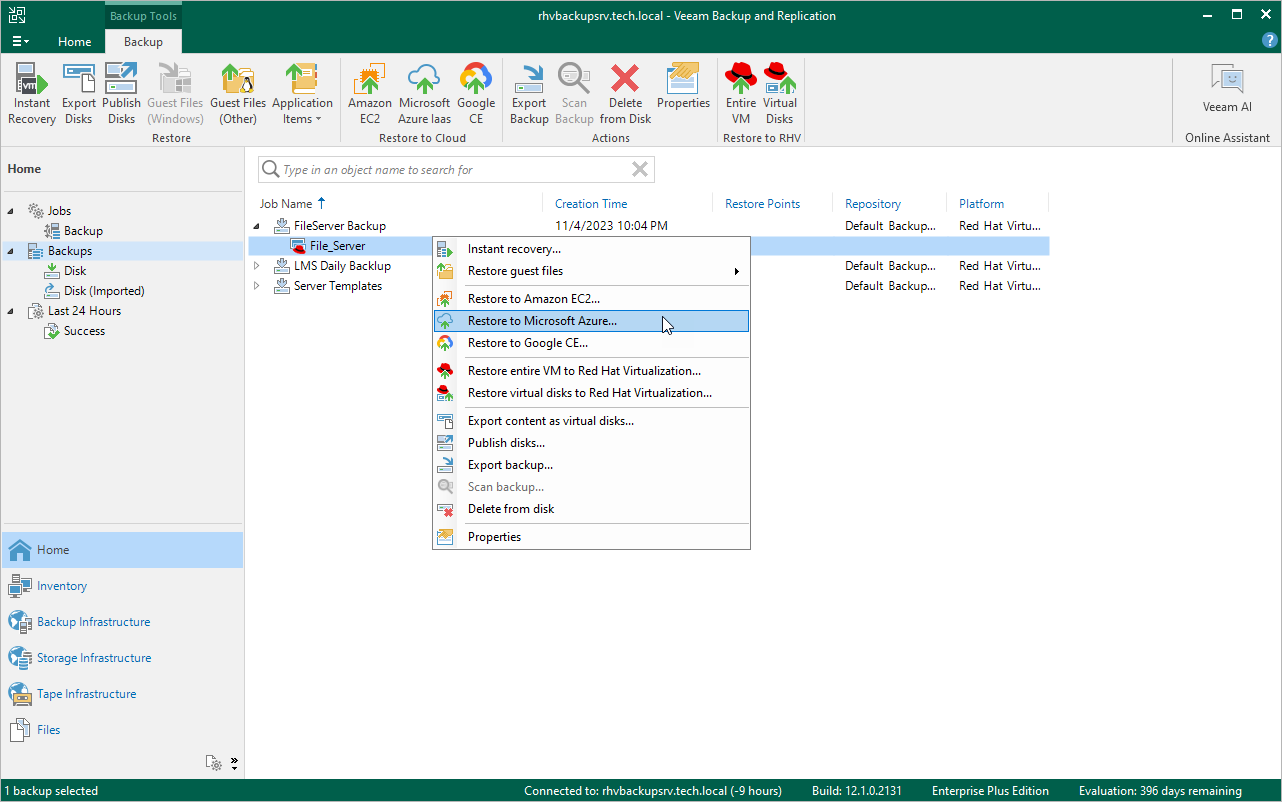Sort by Platform column header
This screenshot has height=802, width=1282.
[981, 204]
